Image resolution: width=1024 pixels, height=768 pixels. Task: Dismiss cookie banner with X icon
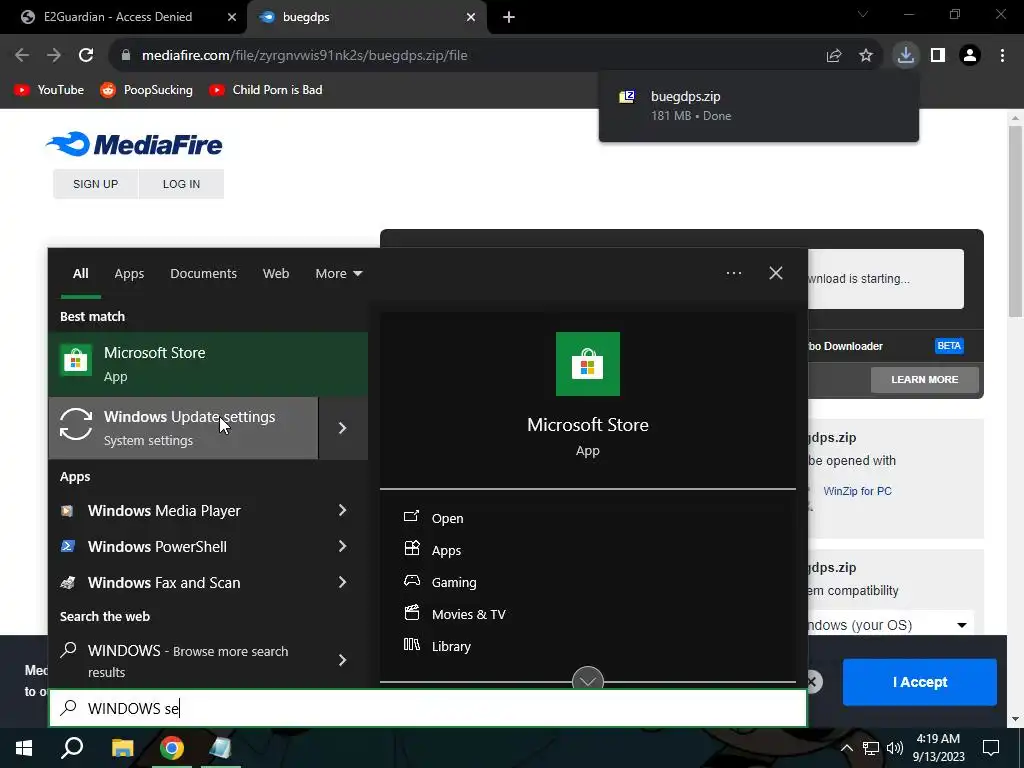click(812, 682)
